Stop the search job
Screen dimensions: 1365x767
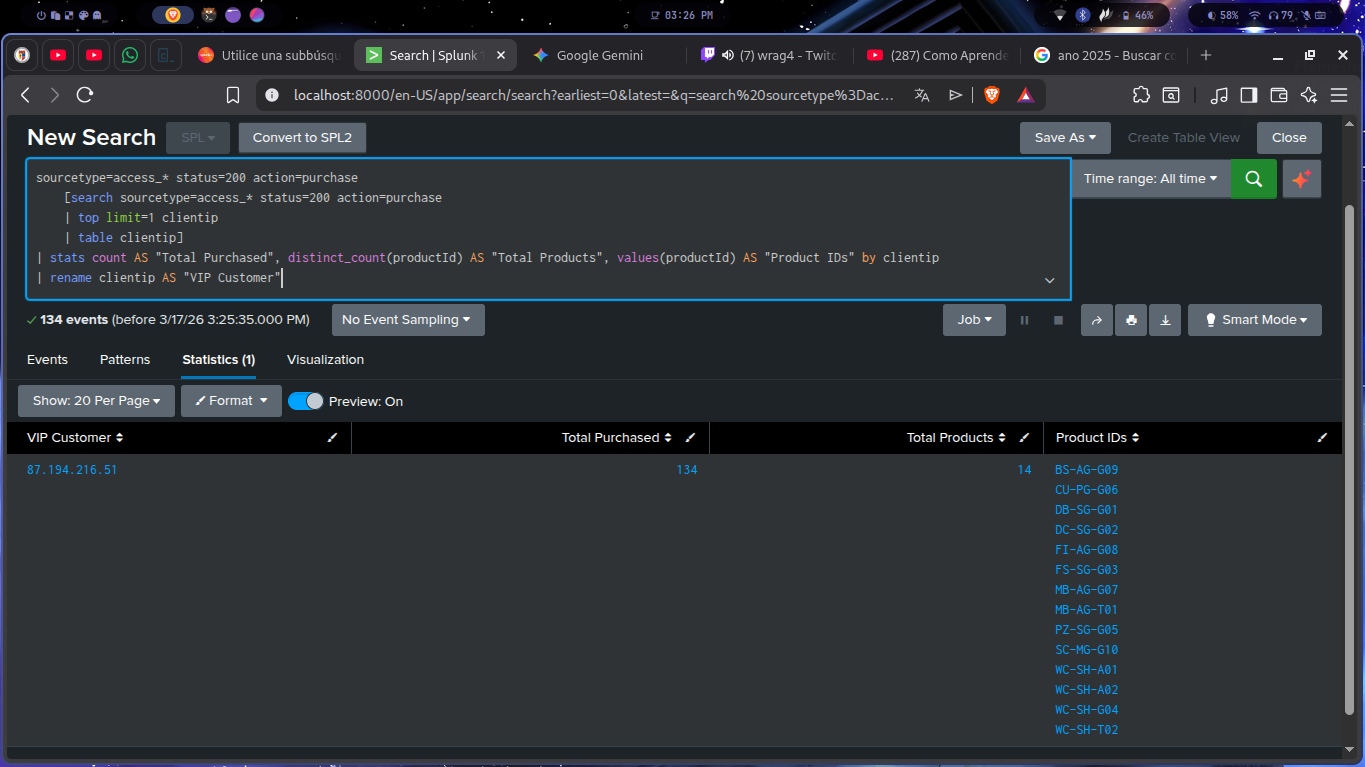(1058, 320)
